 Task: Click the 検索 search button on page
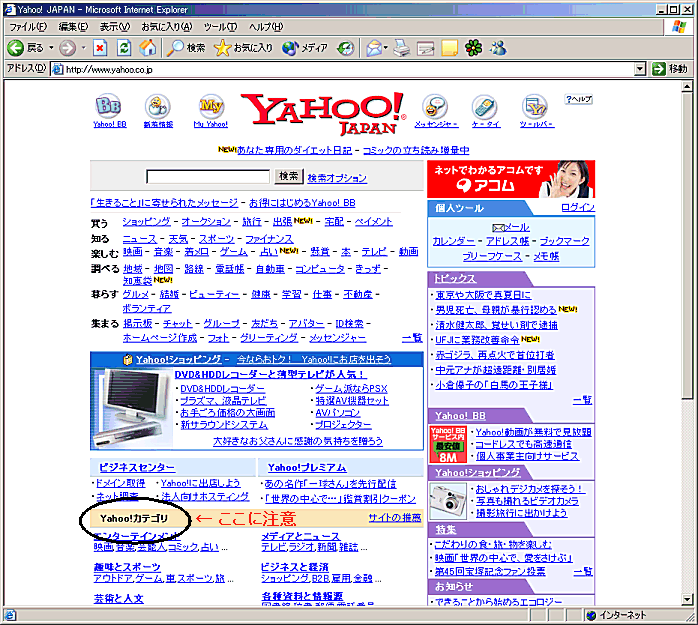[288, 176]
